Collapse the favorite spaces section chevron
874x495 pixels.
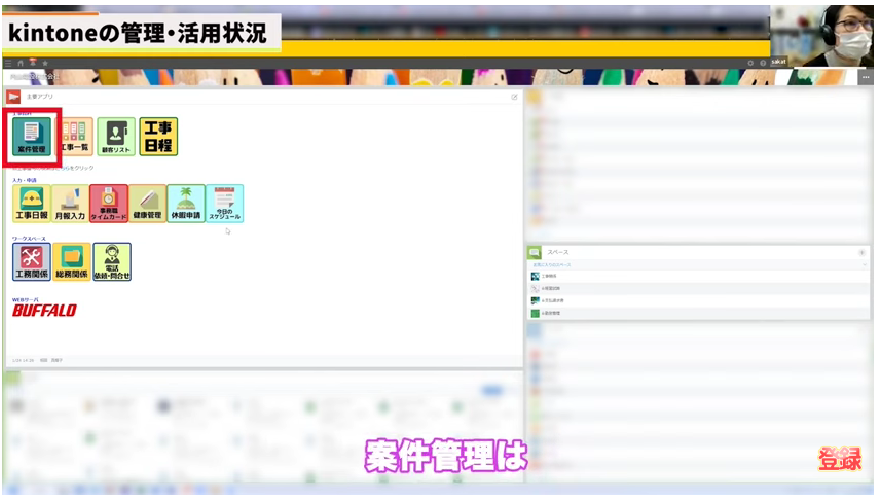pos(865,265)
